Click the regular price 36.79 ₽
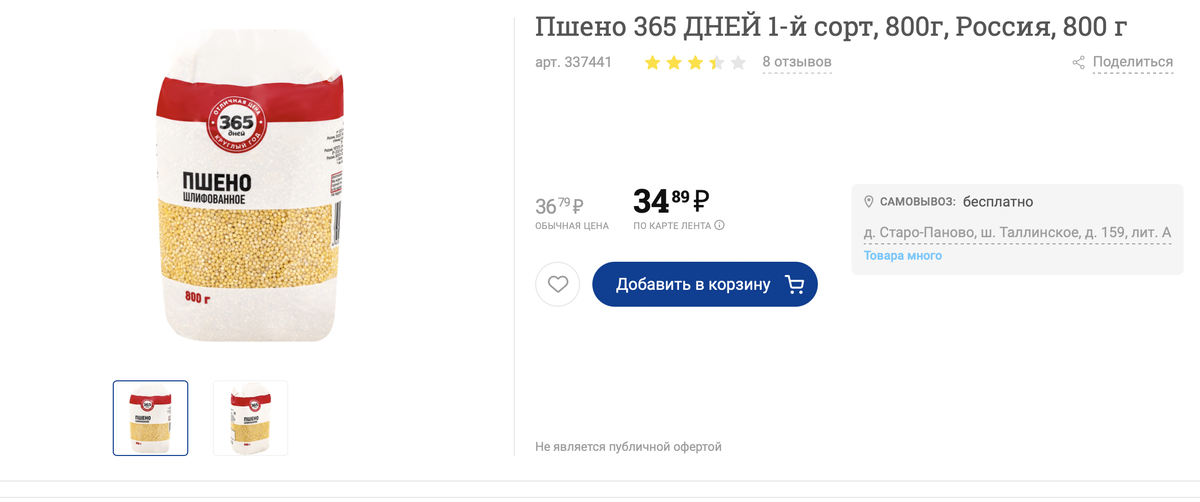The image size is (1200, 502). [559, 206]
